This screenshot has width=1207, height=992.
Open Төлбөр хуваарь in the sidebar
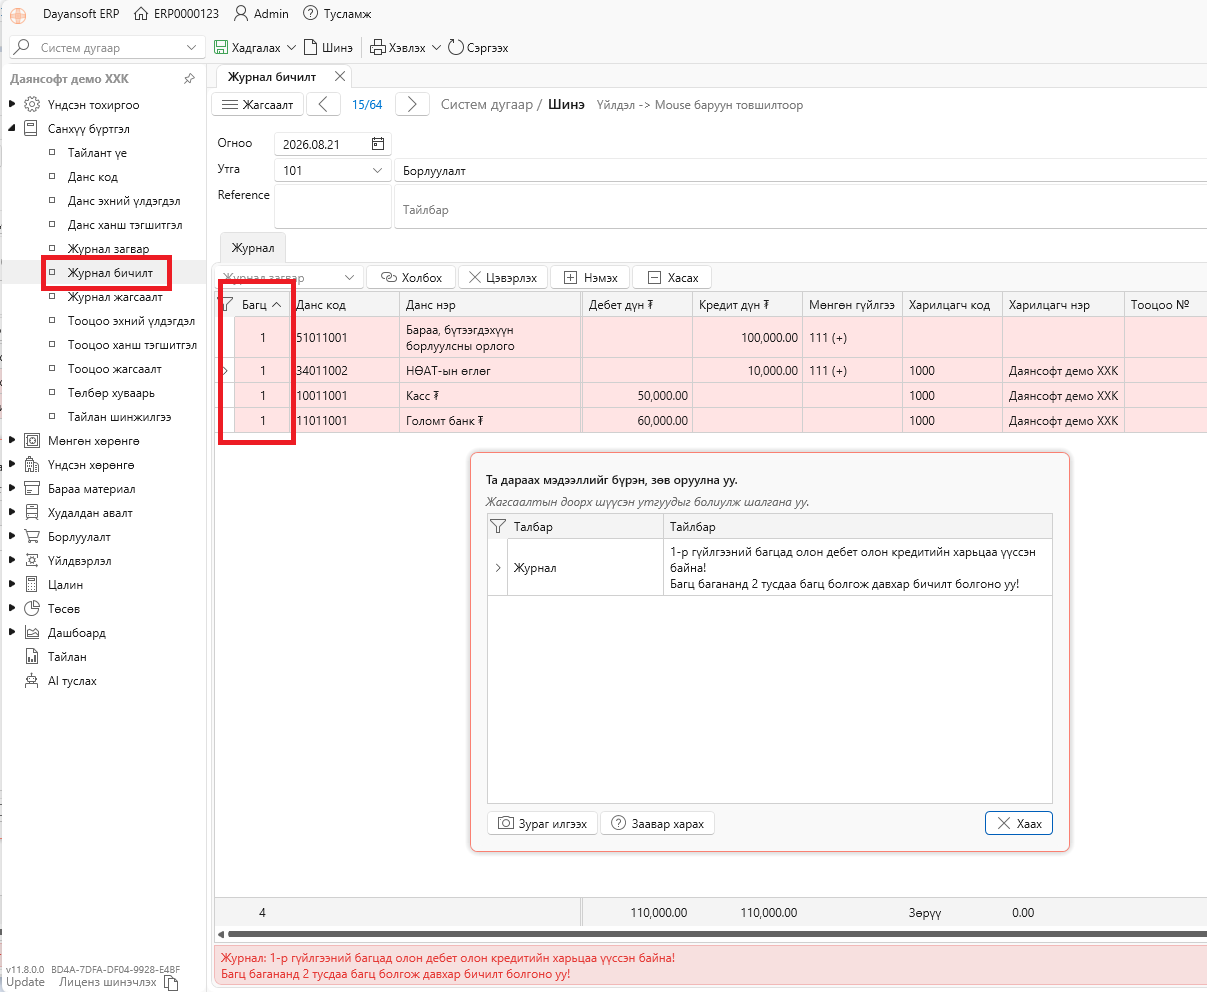tap(111, 393)
